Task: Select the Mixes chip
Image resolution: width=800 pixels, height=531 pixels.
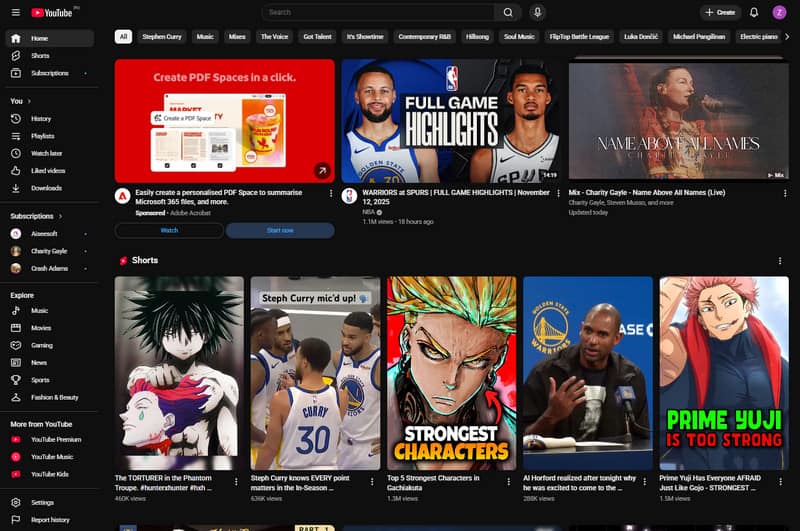Action: click(x=237, y=37)
